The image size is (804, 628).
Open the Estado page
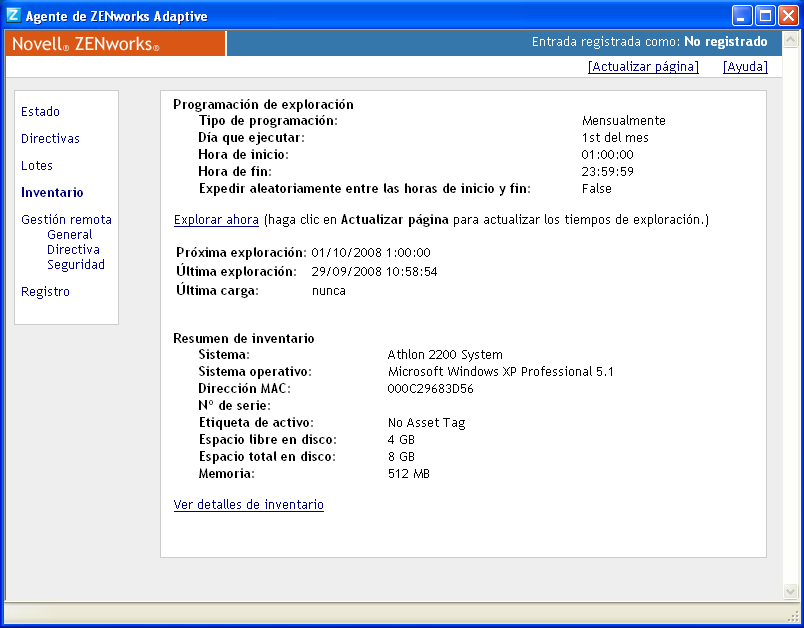pos(41,111)
